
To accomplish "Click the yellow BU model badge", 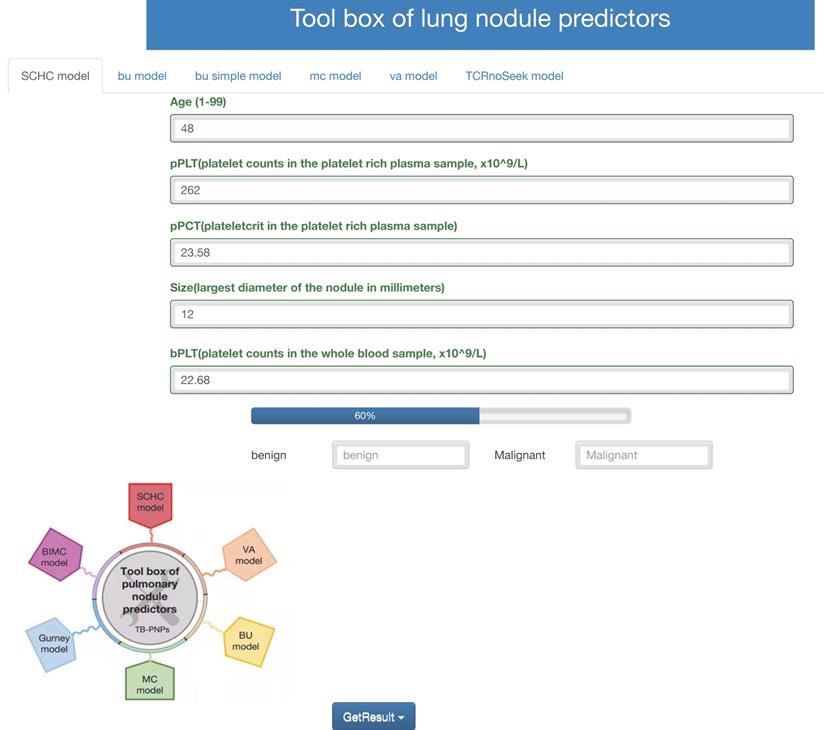I will (246, 640).
